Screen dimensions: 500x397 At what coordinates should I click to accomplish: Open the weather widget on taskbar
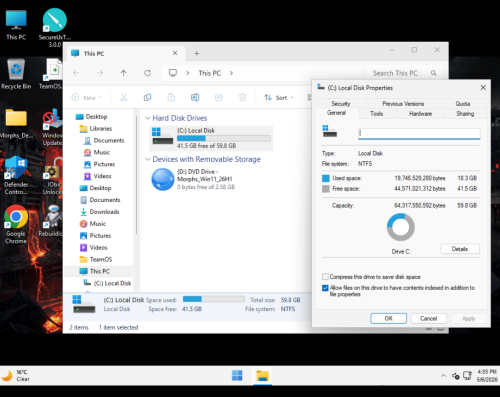[x=16, y=376]
